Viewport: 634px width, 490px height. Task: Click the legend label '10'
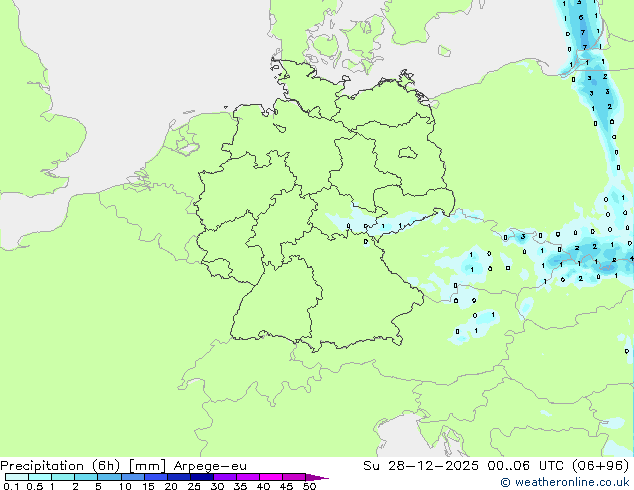(x=125, y=486)
